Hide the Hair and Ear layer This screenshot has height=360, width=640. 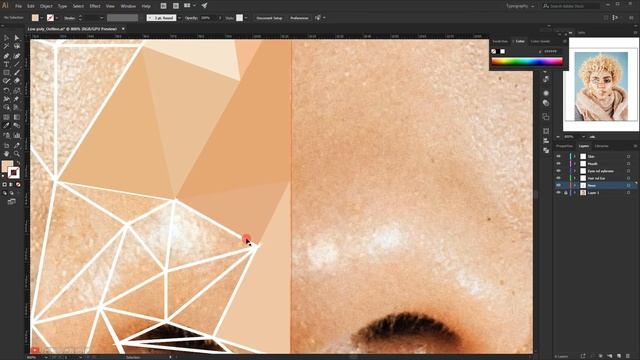pyautogui.click(x=558, y=178)
